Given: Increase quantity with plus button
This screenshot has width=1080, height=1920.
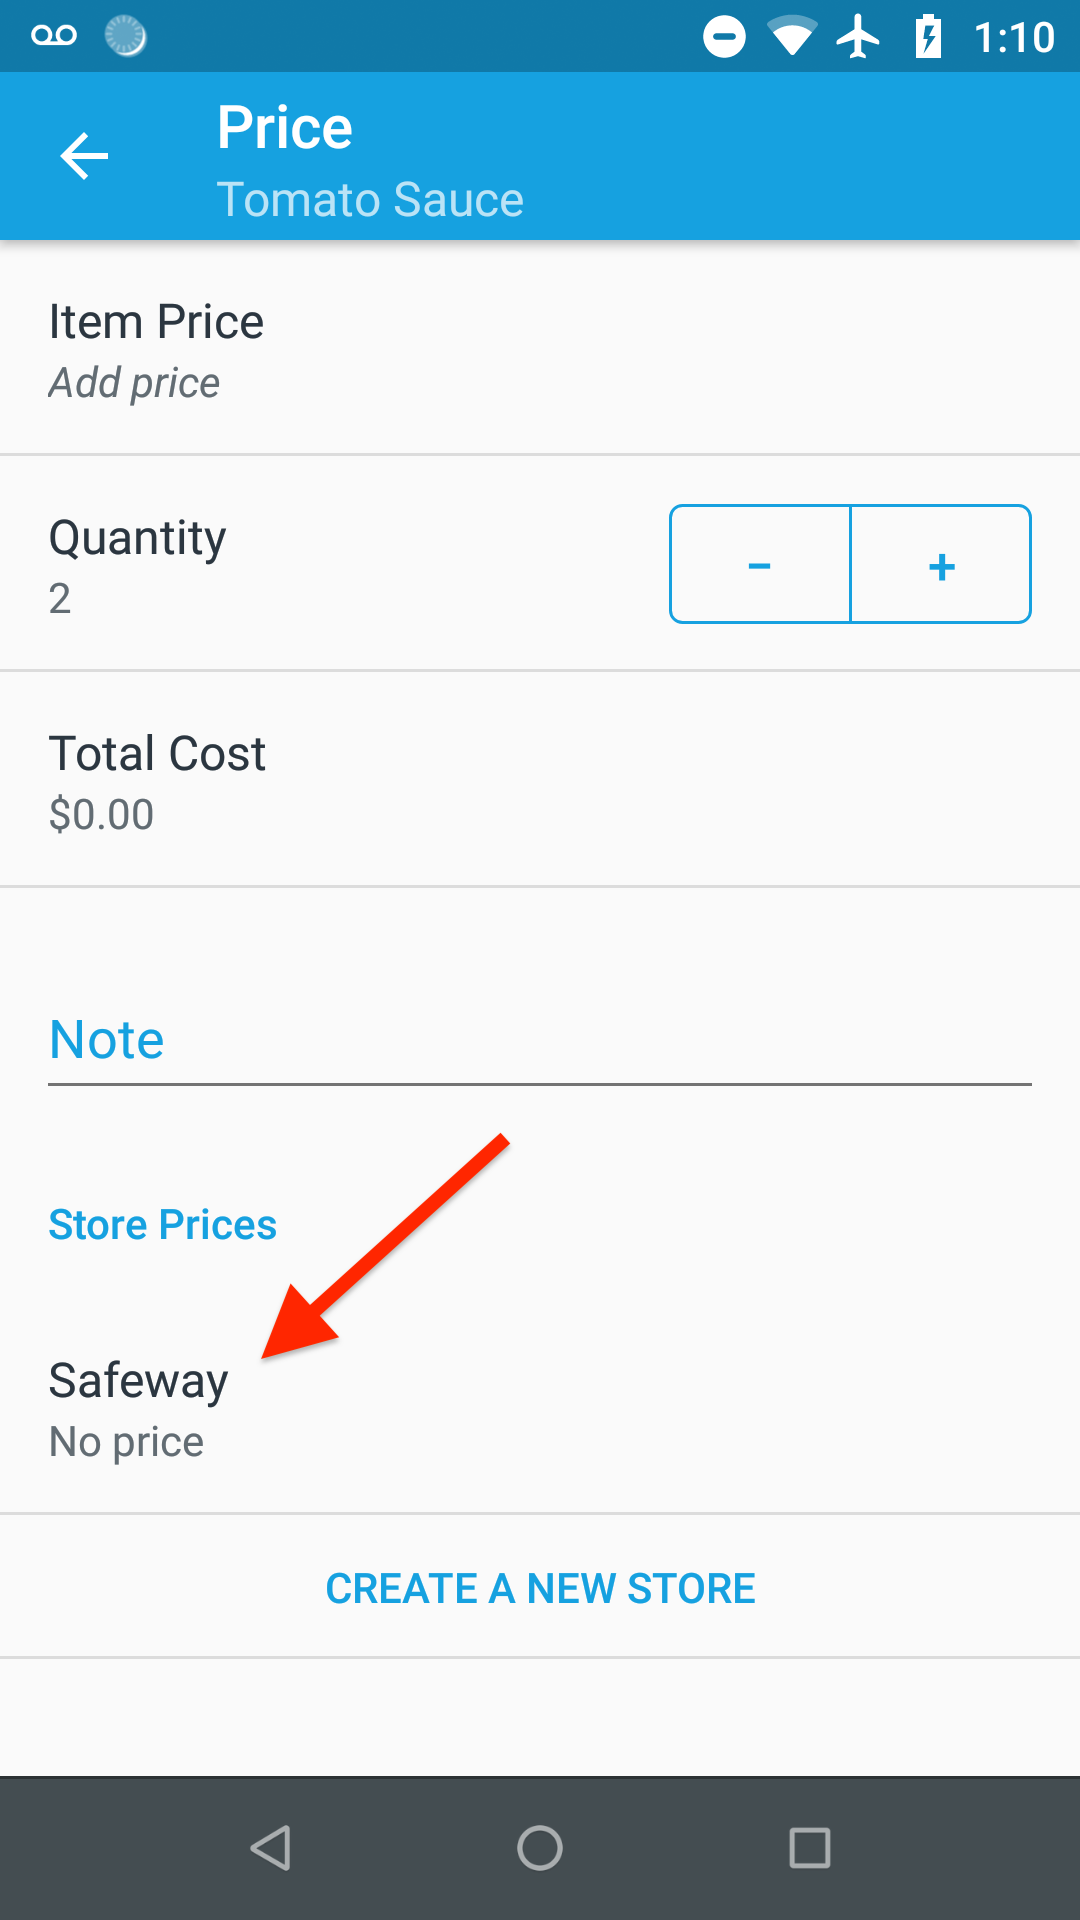Looking at the screenshot, I should click(941, 565).
